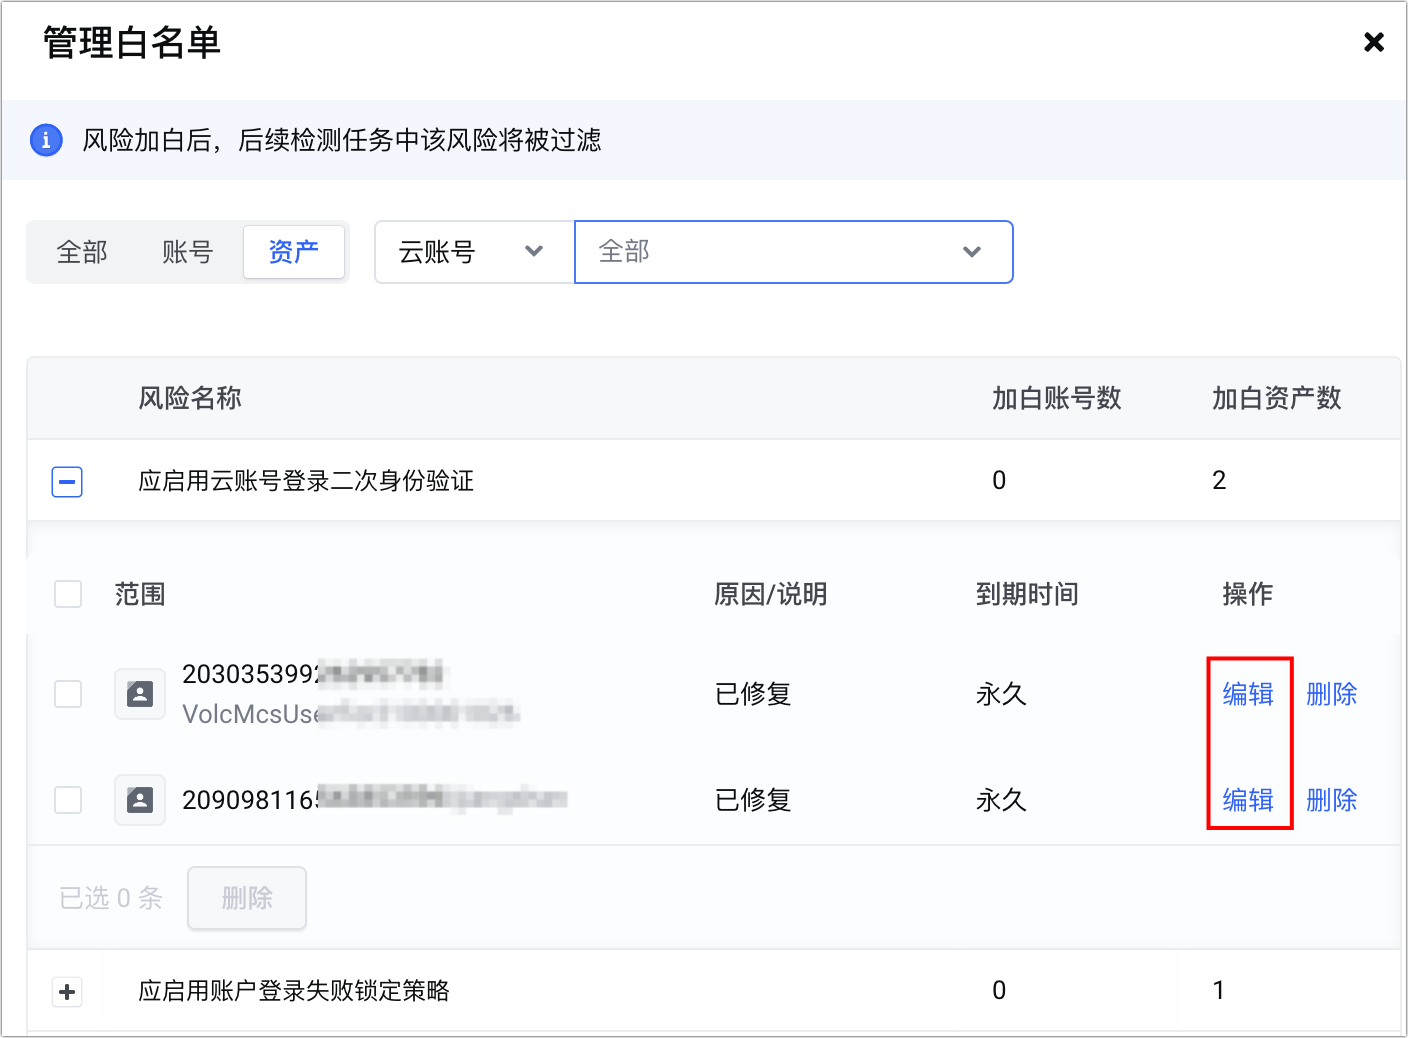Click 编辑 for the 209098116 row
This screenshot has width=1408, height=1038.
pos(1248,800)
